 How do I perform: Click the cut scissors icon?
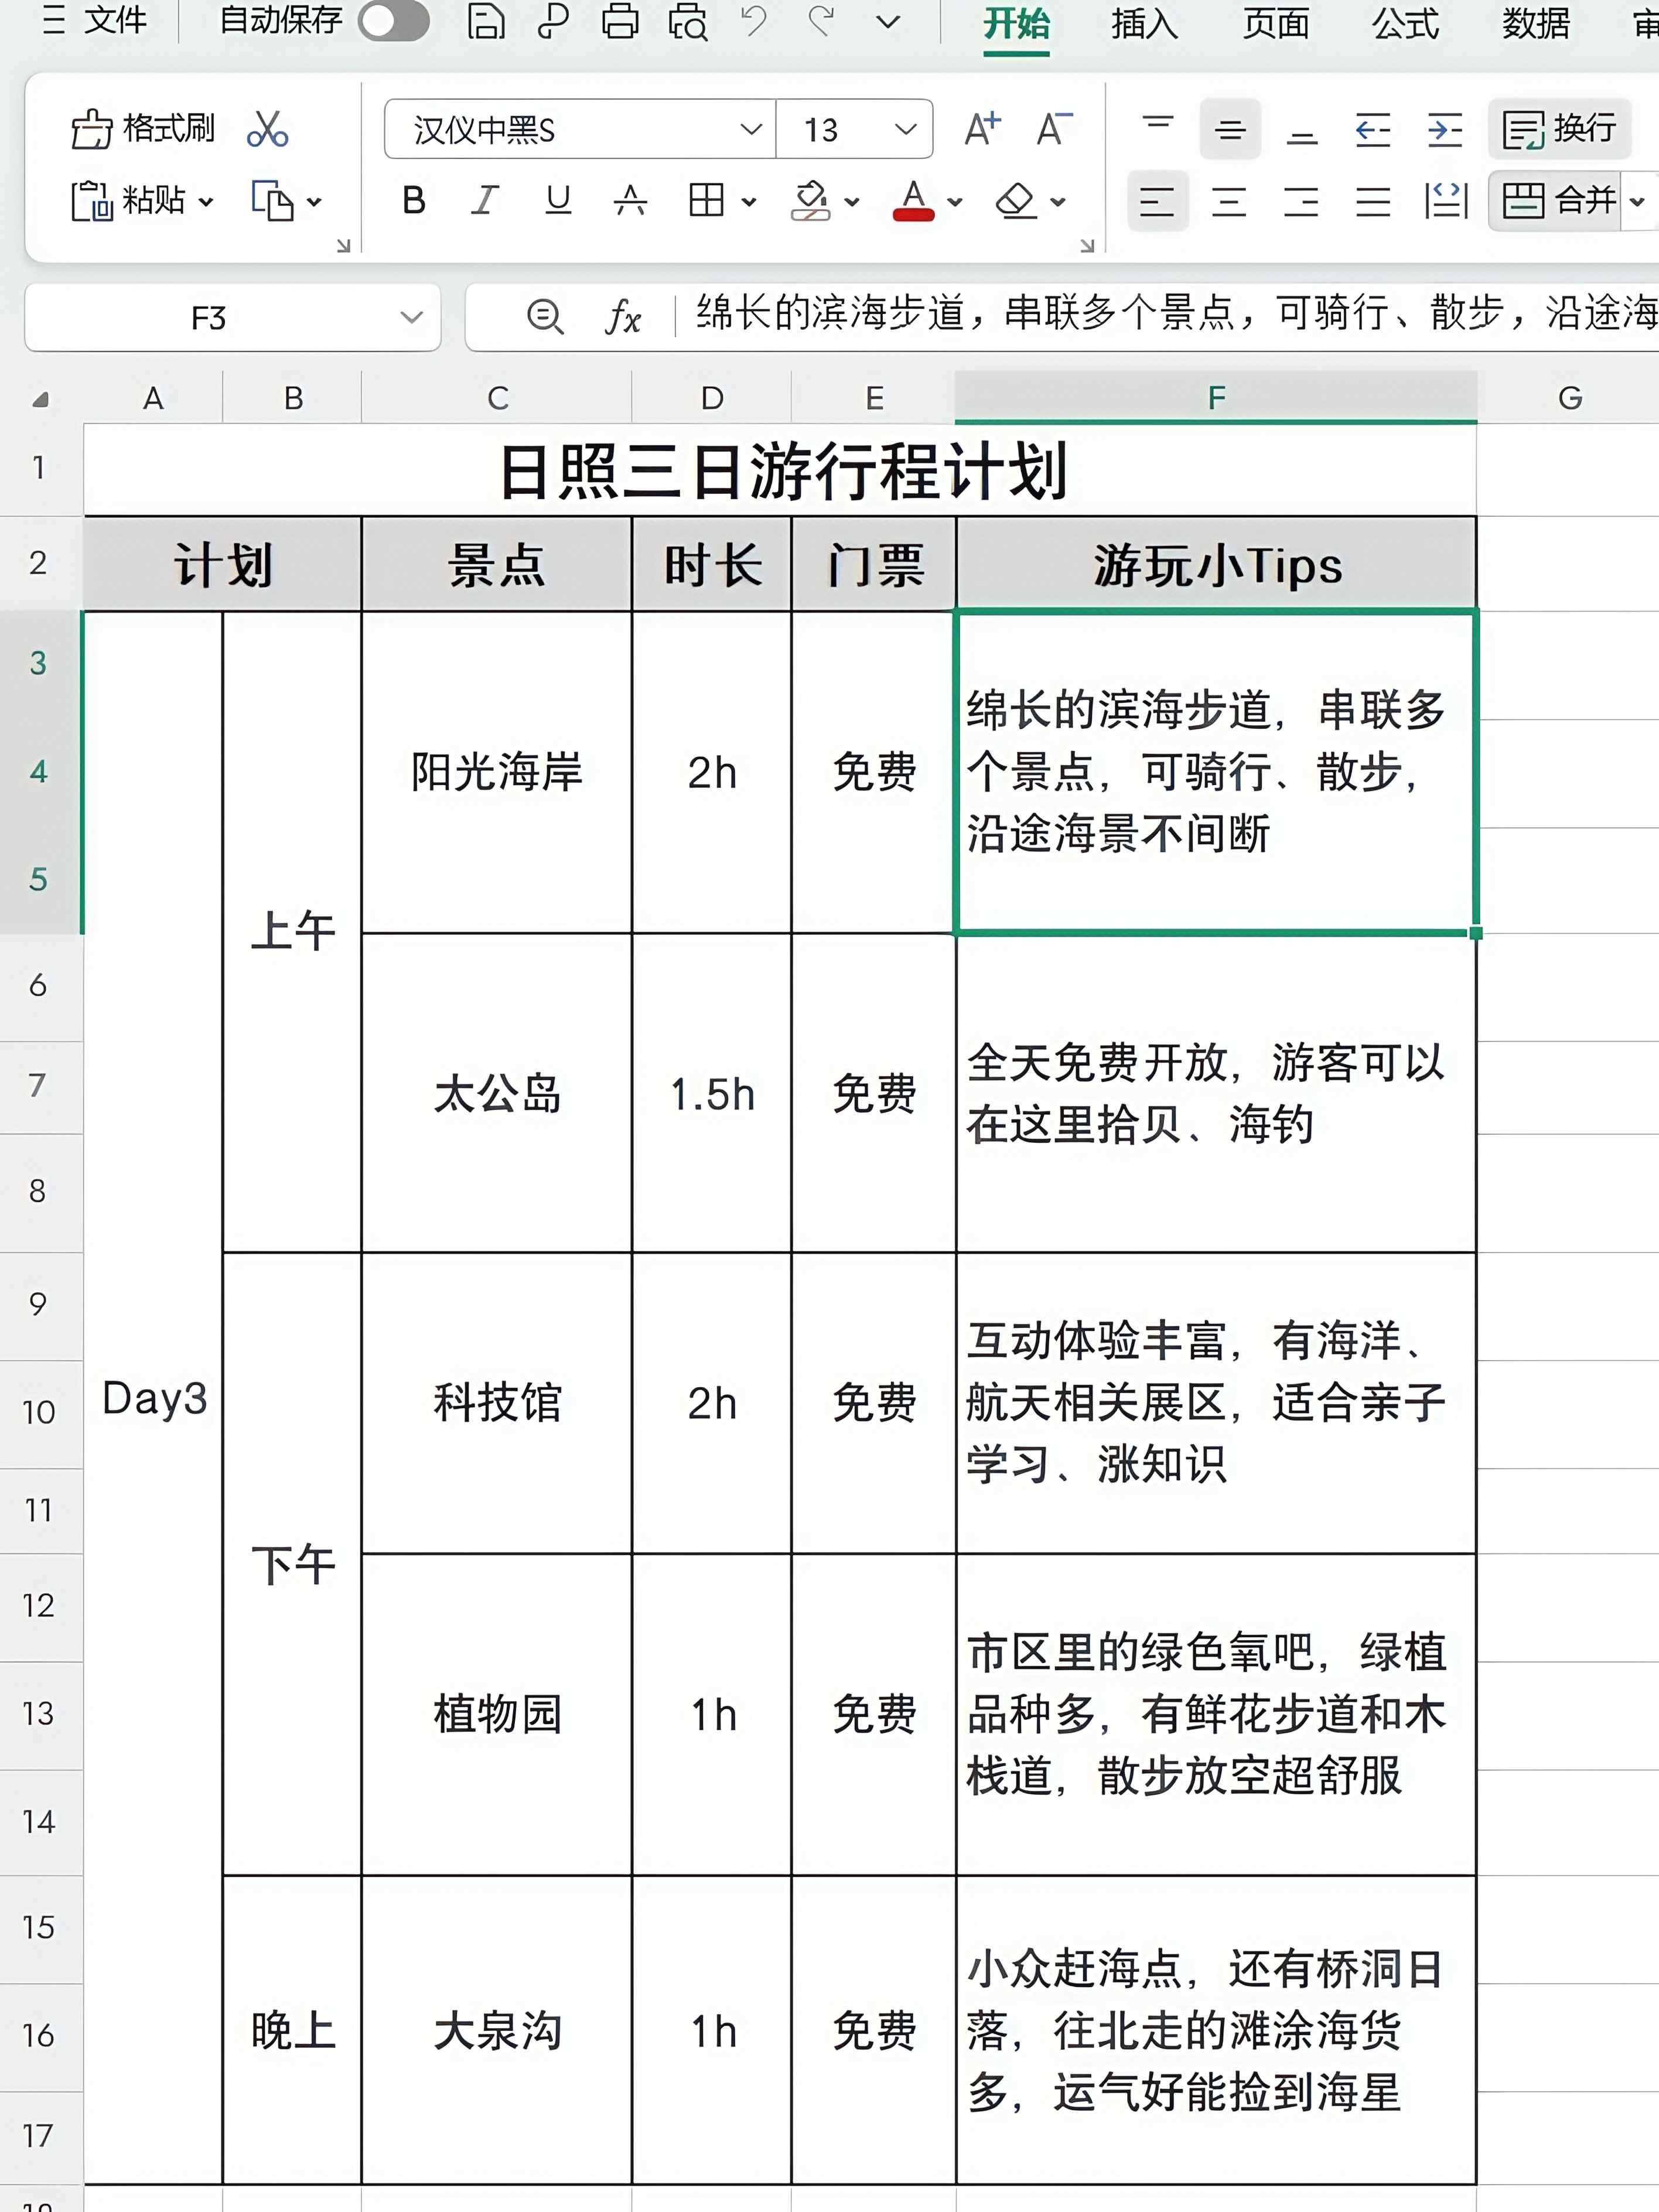(268, 129)
